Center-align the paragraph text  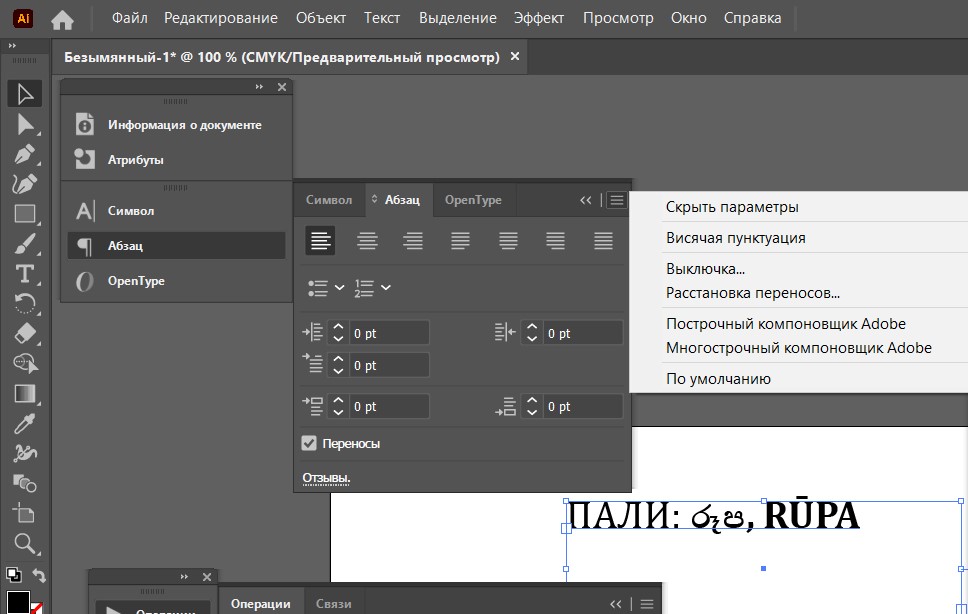tap(368, 241)
